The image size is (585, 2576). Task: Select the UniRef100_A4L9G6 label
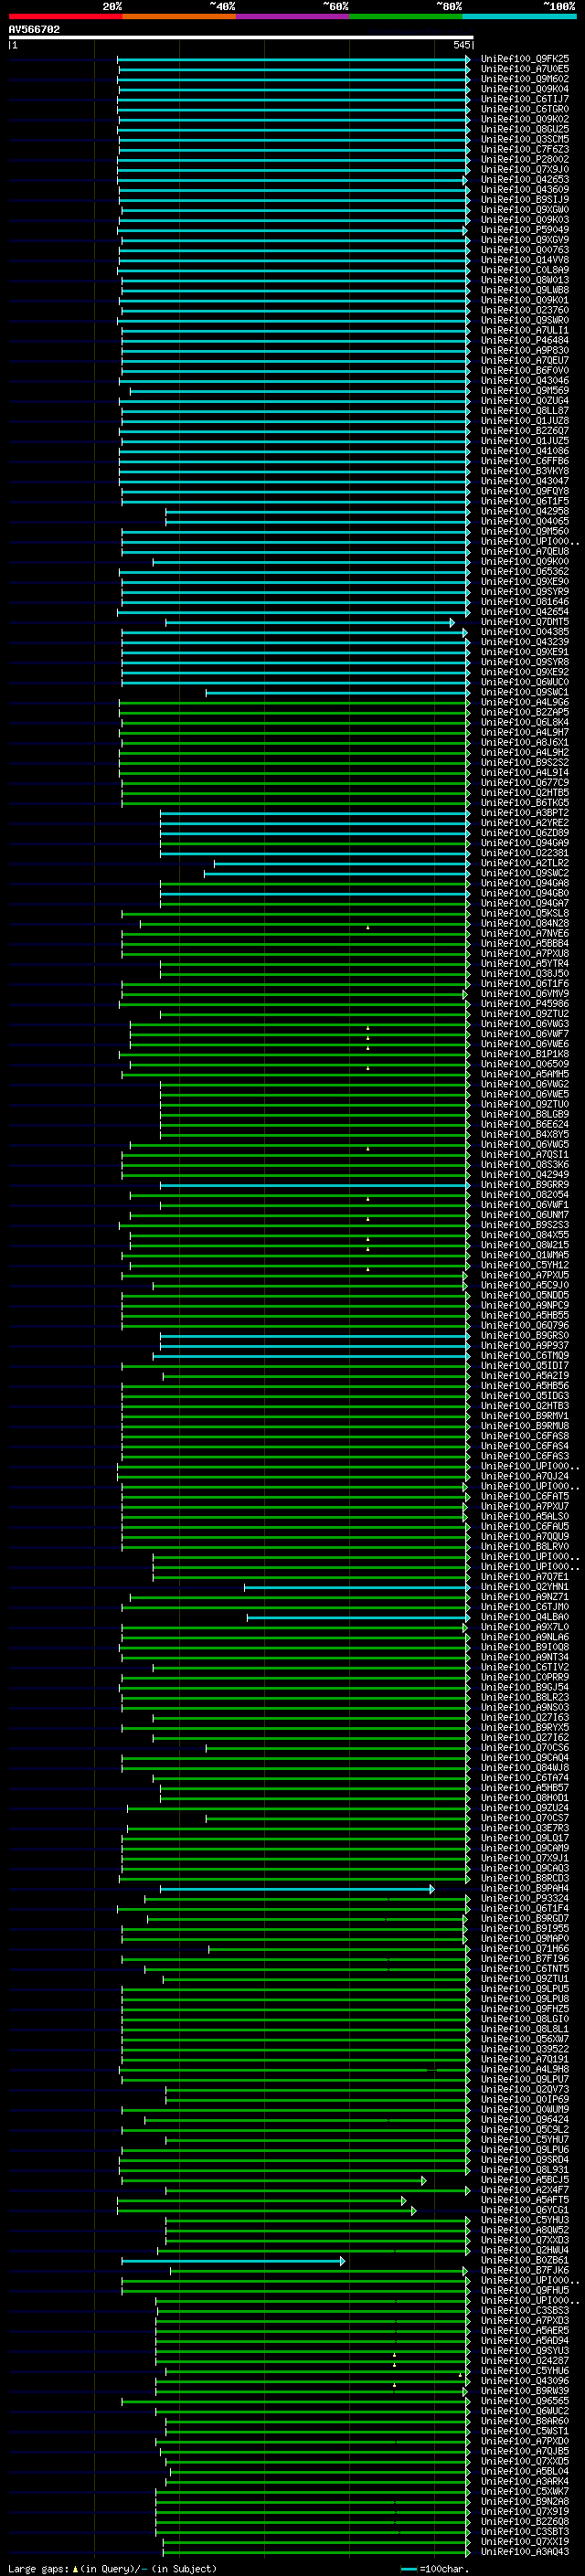coord(525,702)
